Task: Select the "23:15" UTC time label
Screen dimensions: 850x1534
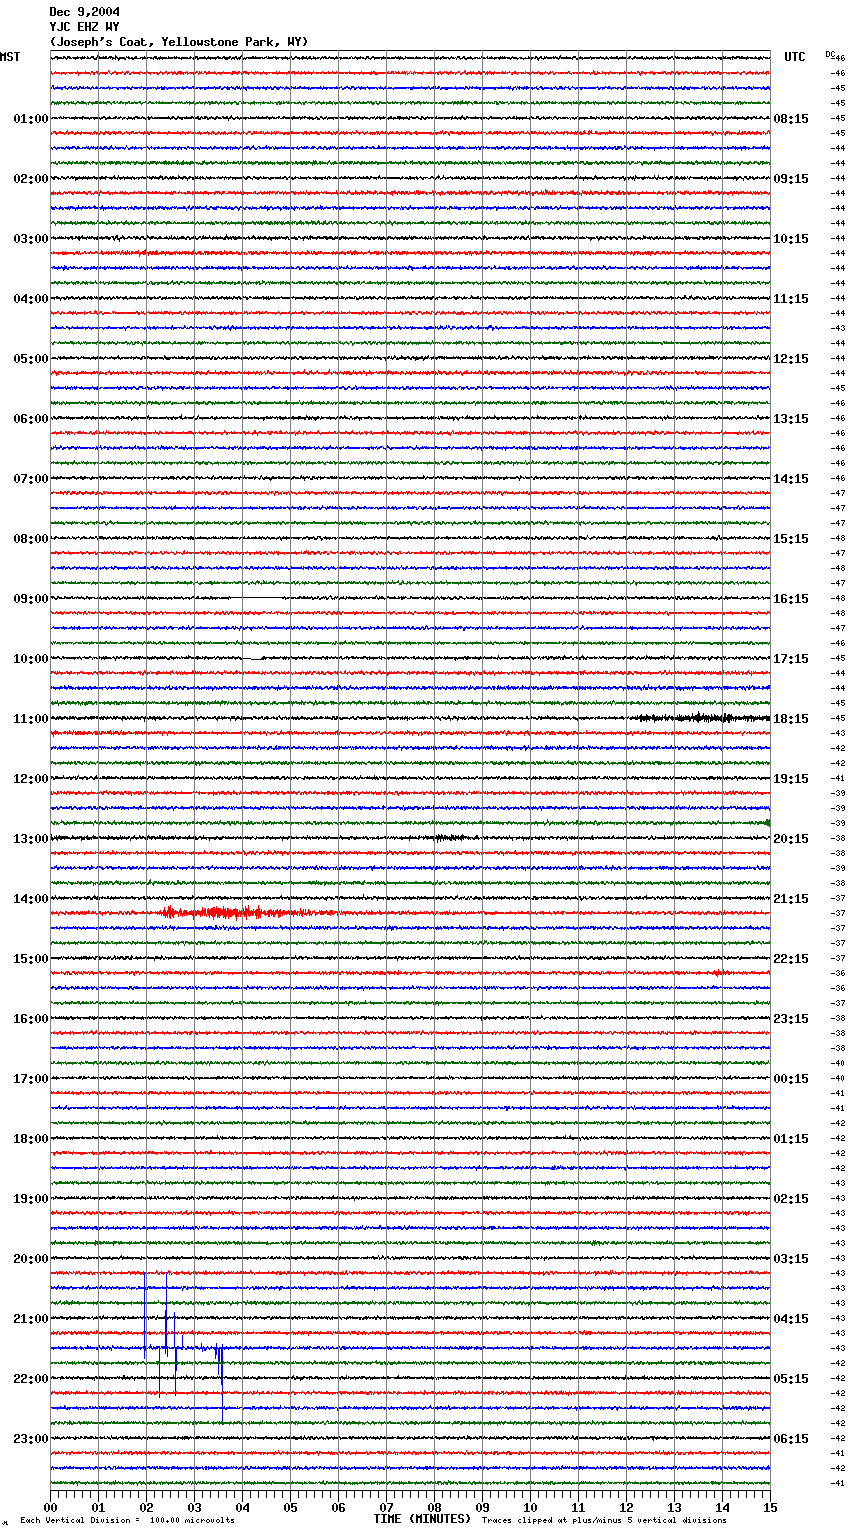Action: [791, 1019]
